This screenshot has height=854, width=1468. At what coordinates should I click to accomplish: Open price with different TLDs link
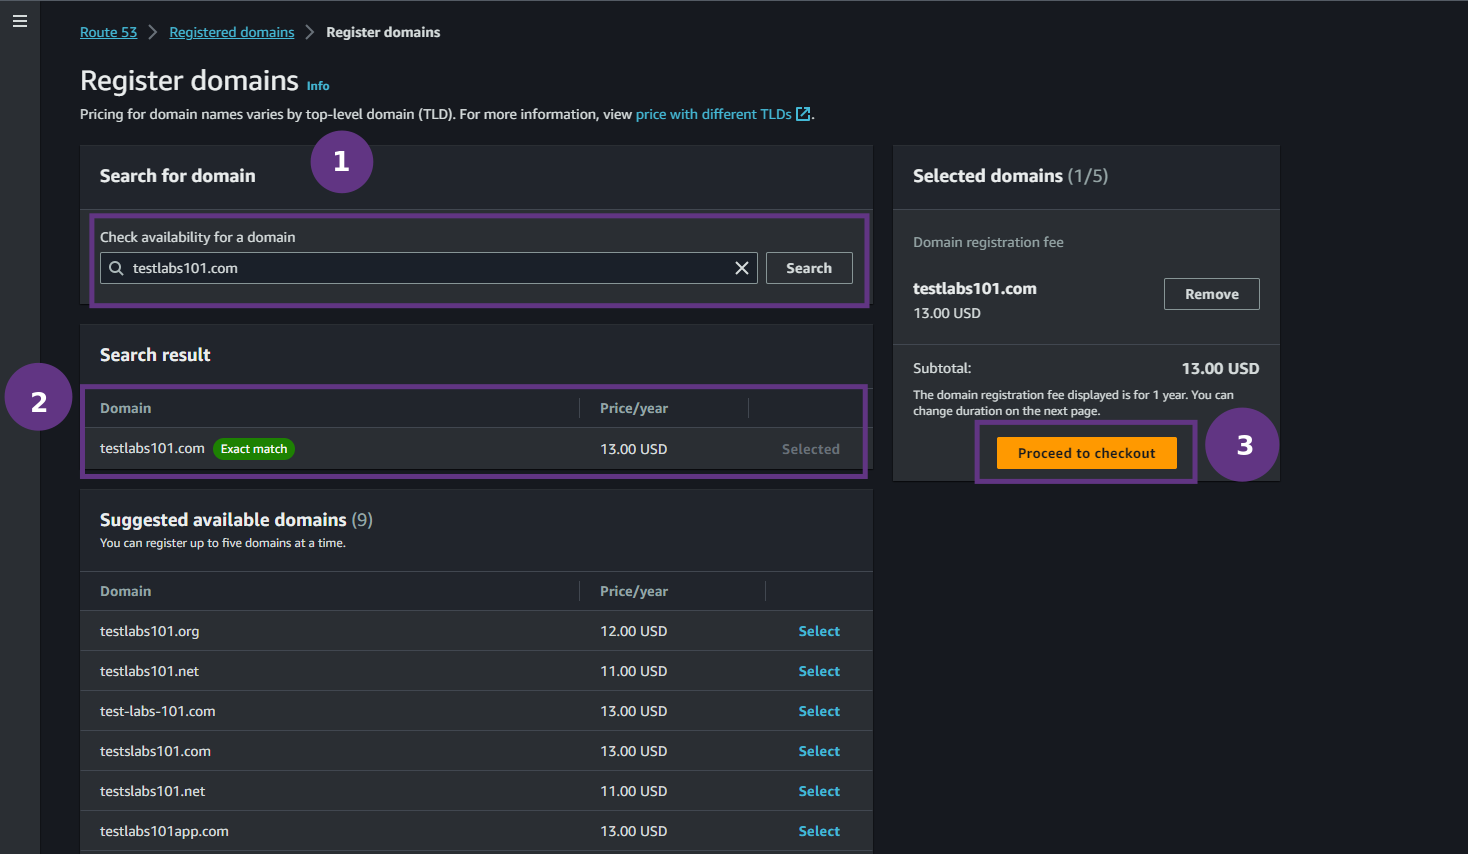[713, 114]
